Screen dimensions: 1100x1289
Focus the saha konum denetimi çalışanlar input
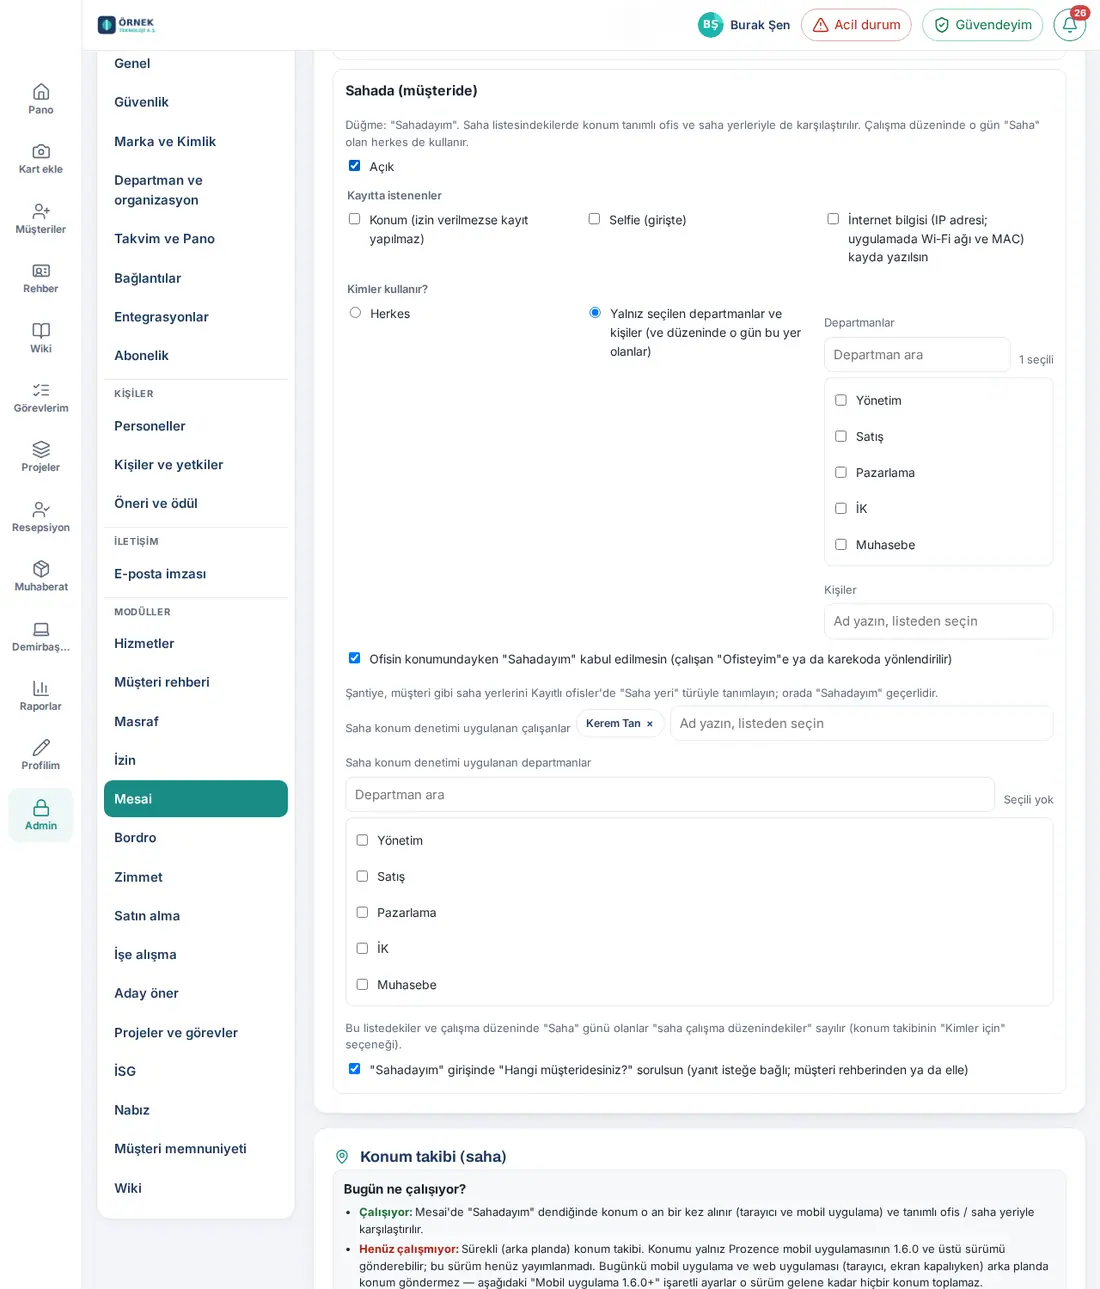click(861, 723)
